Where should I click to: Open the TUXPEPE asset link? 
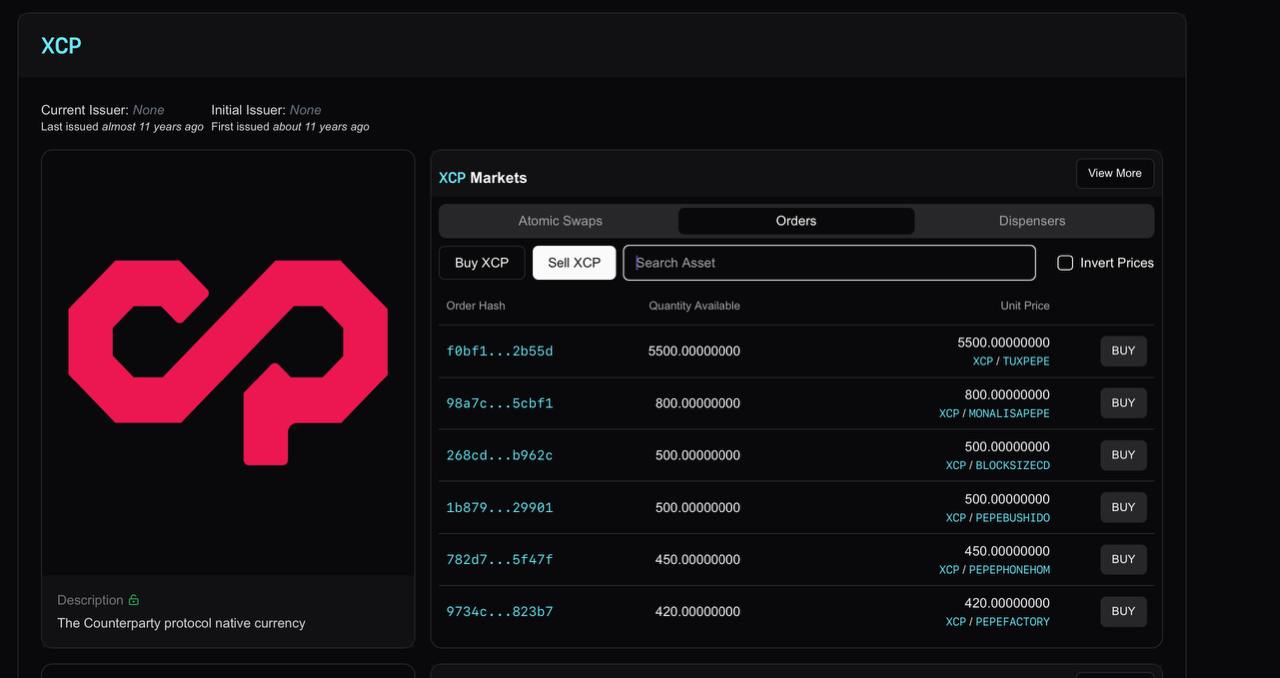point(1026,361)
